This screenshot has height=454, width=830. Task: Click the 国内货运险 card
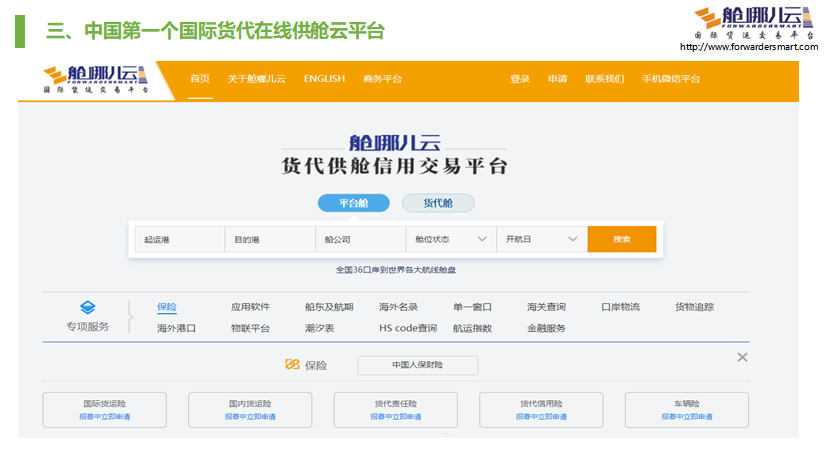250,410
